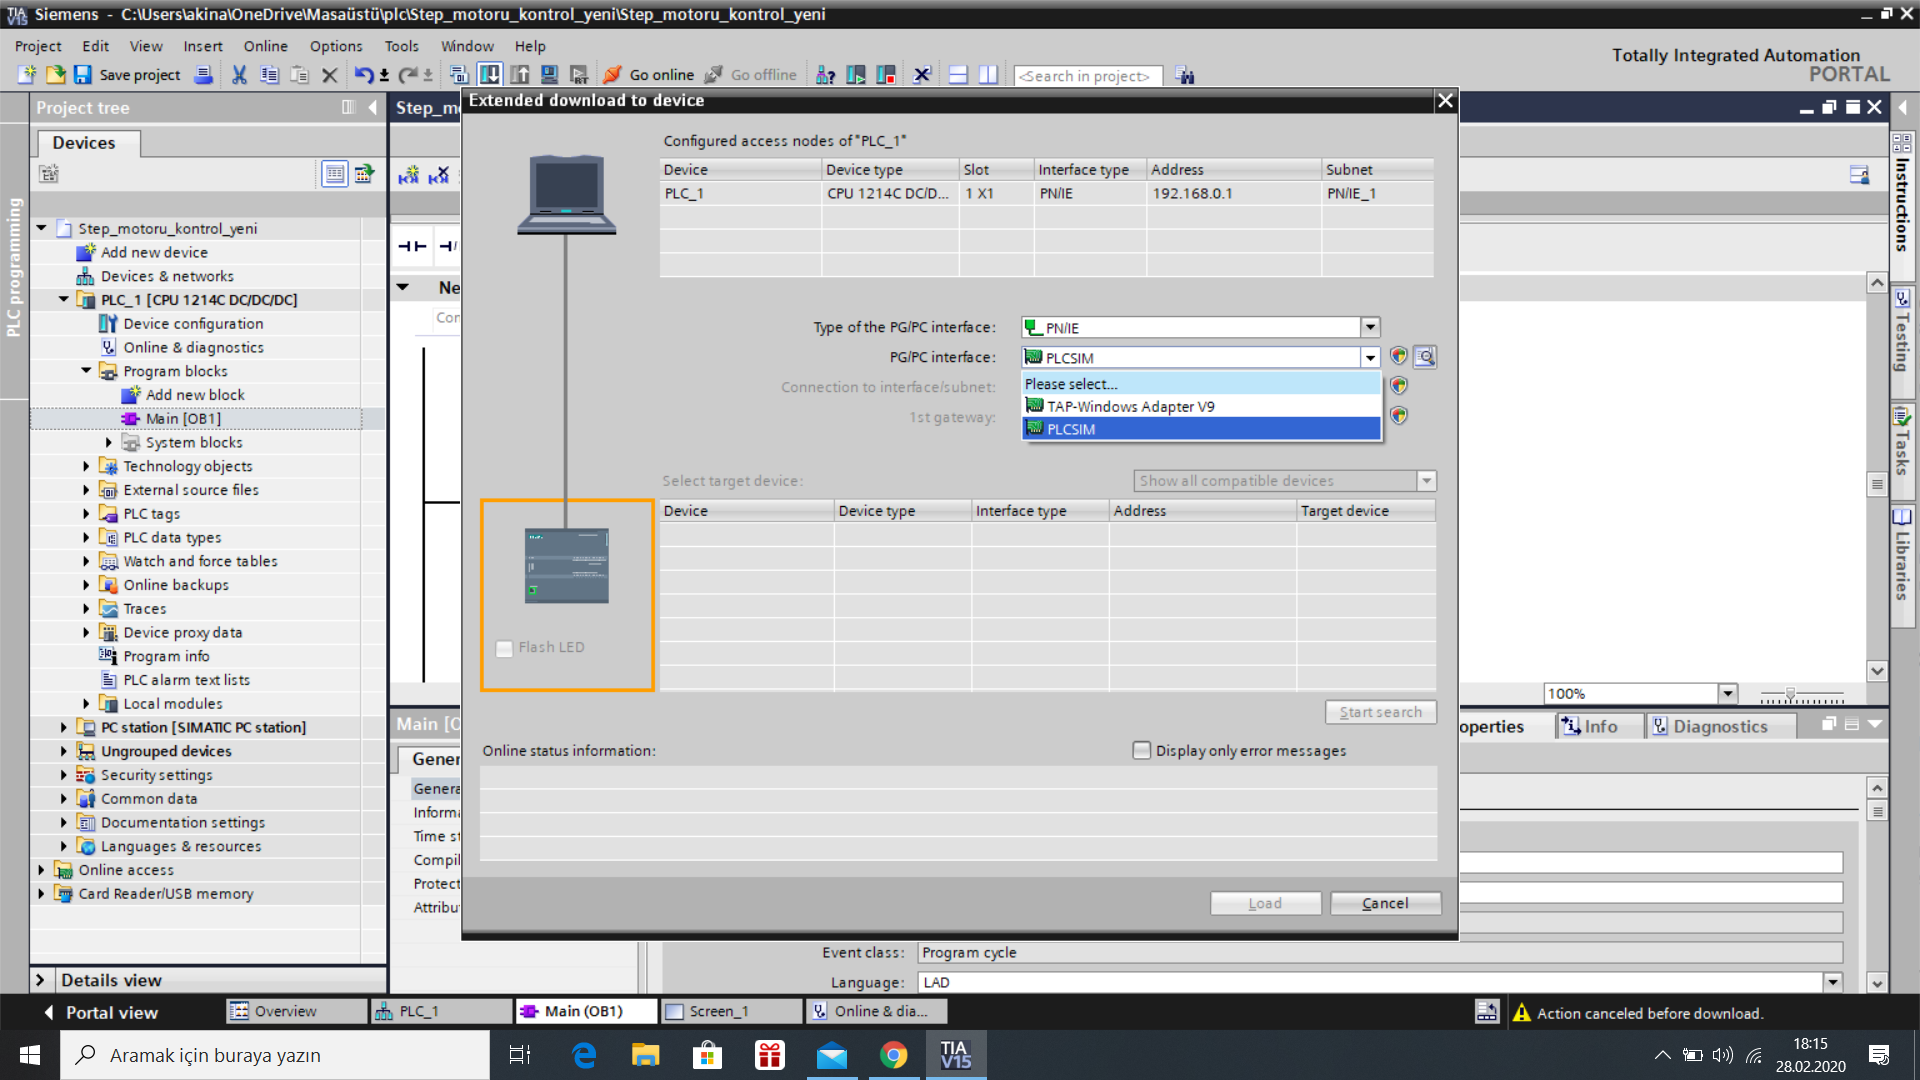
Task: Tick the Flash LED checkbox
Action: coord(504,648)
